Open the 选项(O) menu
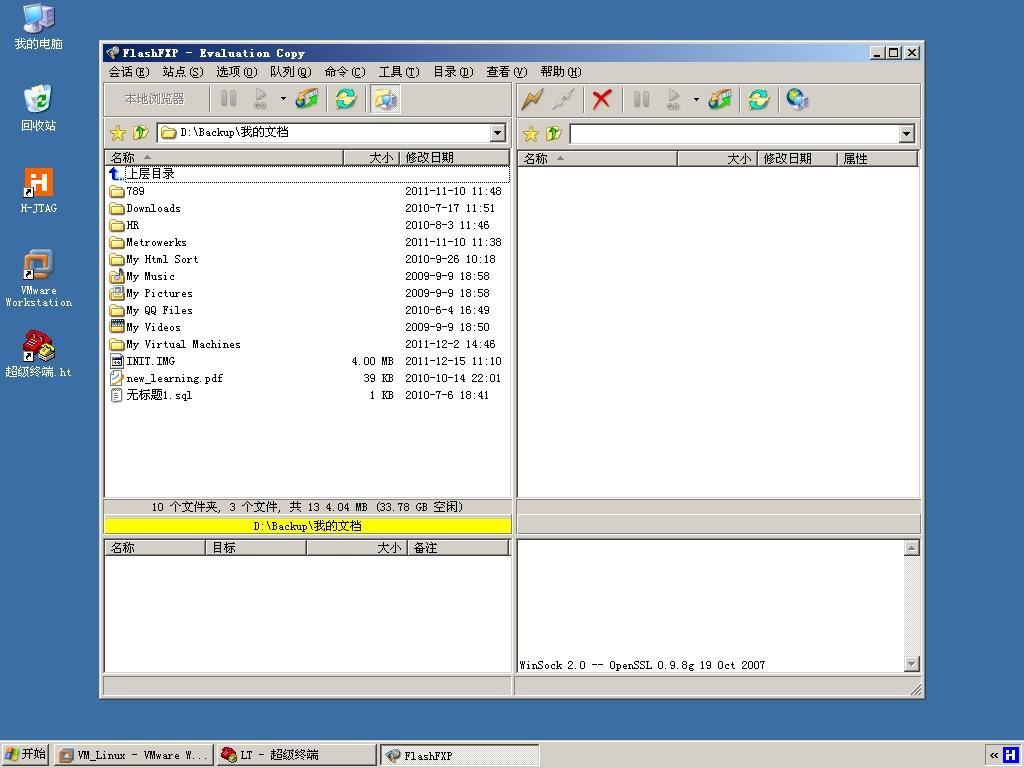 pos(236,72)
